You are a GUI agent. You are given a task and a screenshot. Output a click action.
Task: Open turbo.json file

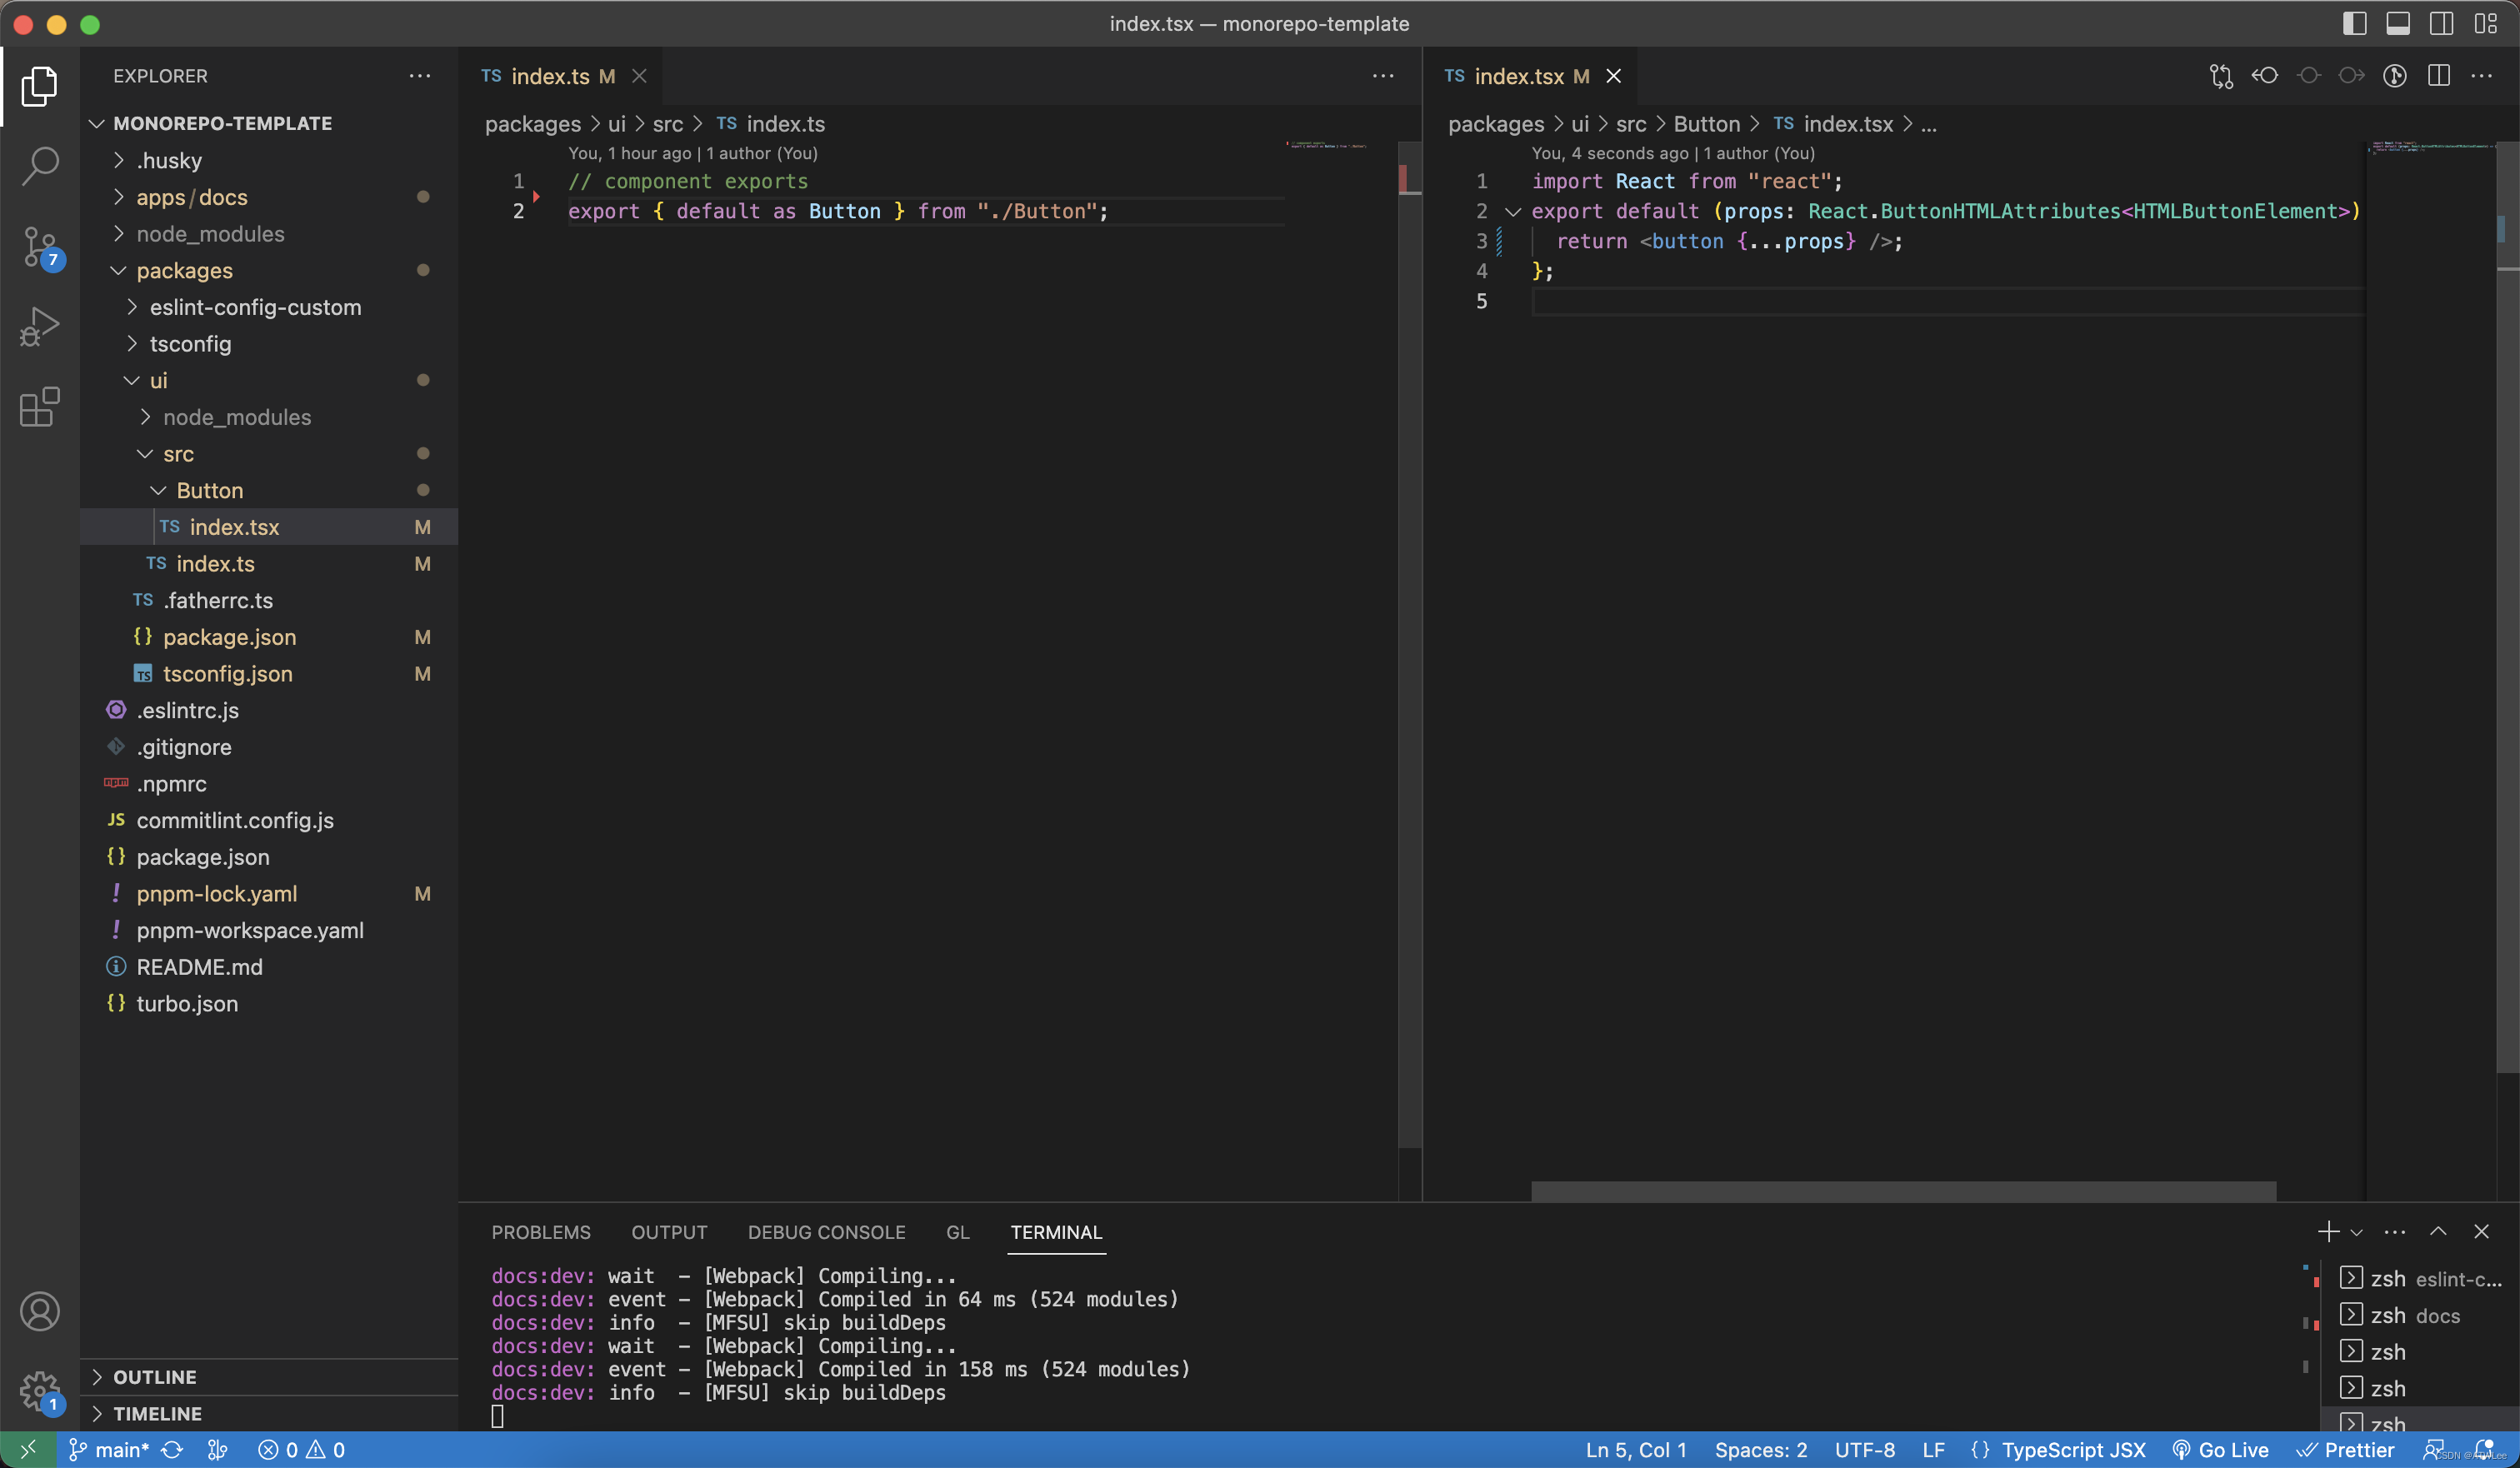[269, 1003]
